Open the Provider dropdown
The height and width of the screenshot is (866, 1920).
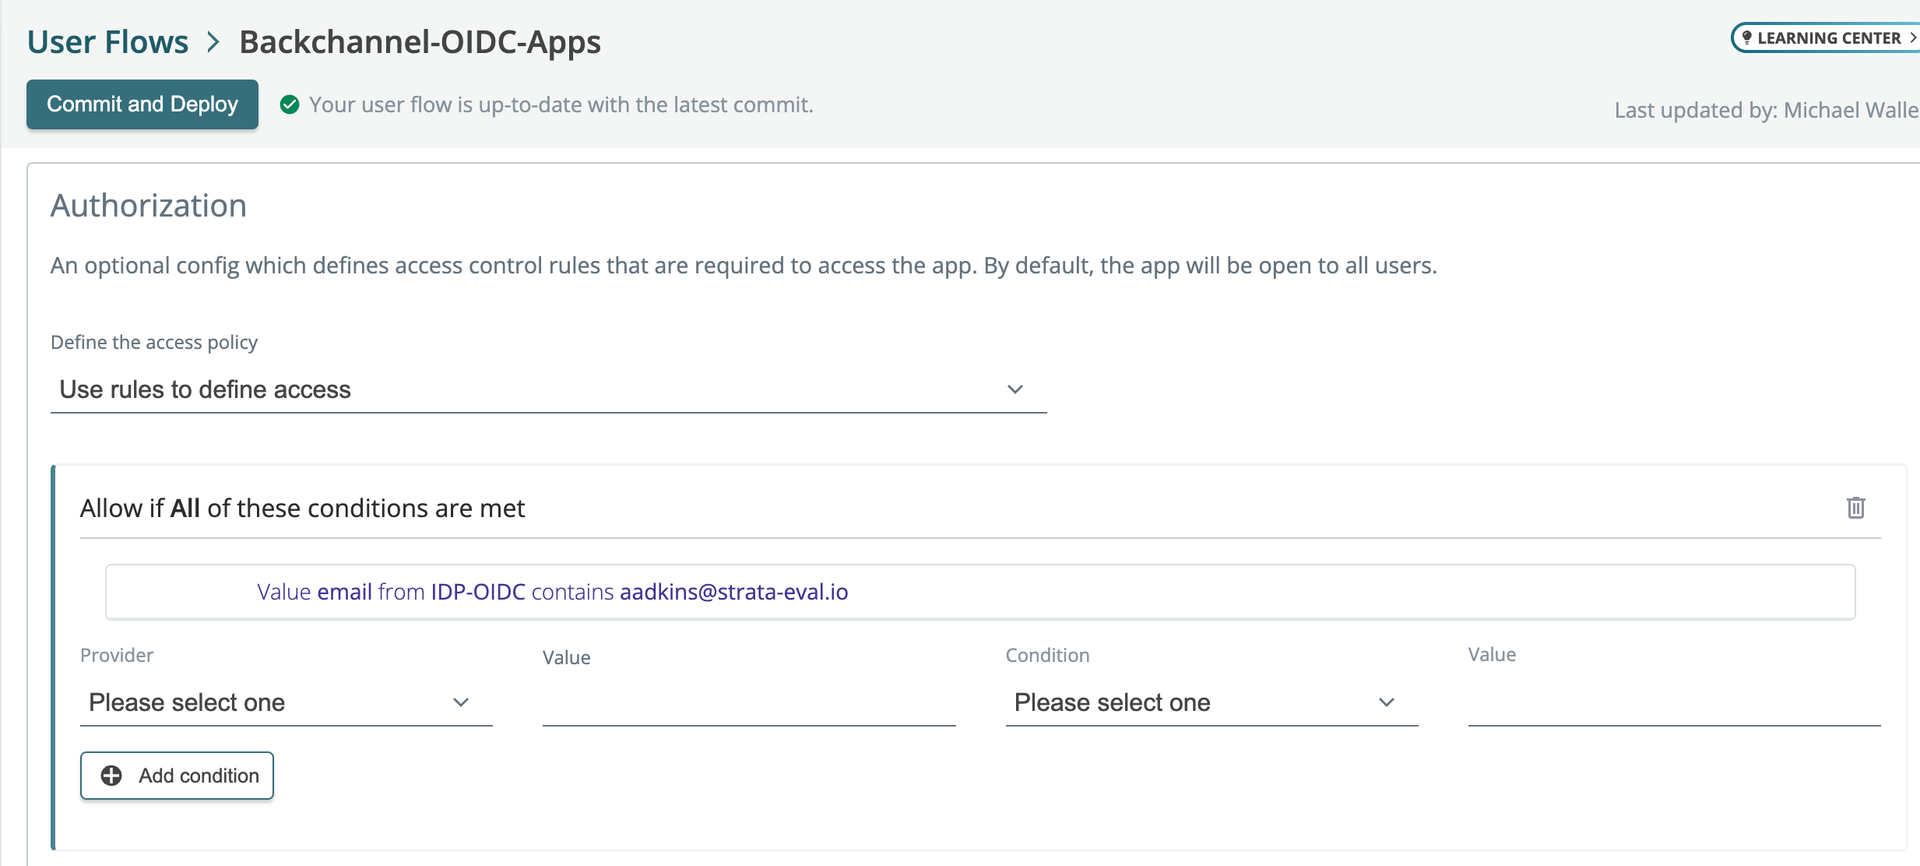coord(286,702)
